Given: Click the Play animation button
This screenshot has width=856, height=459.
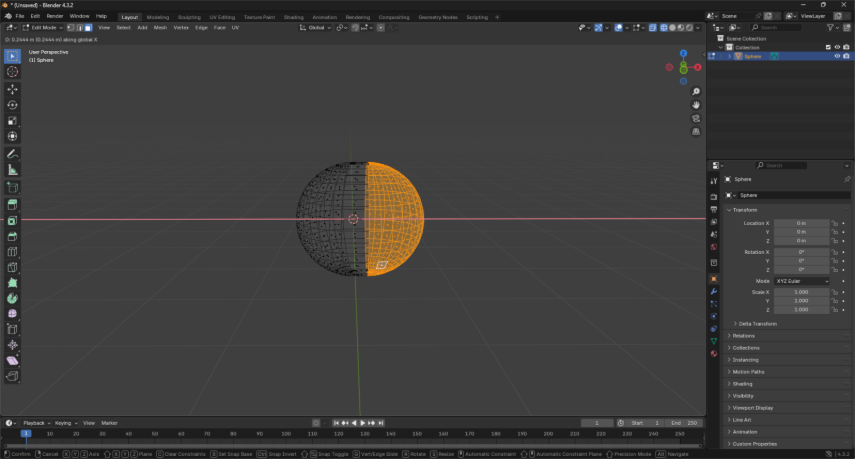Looking at the screenshot, I should point(362,423).
